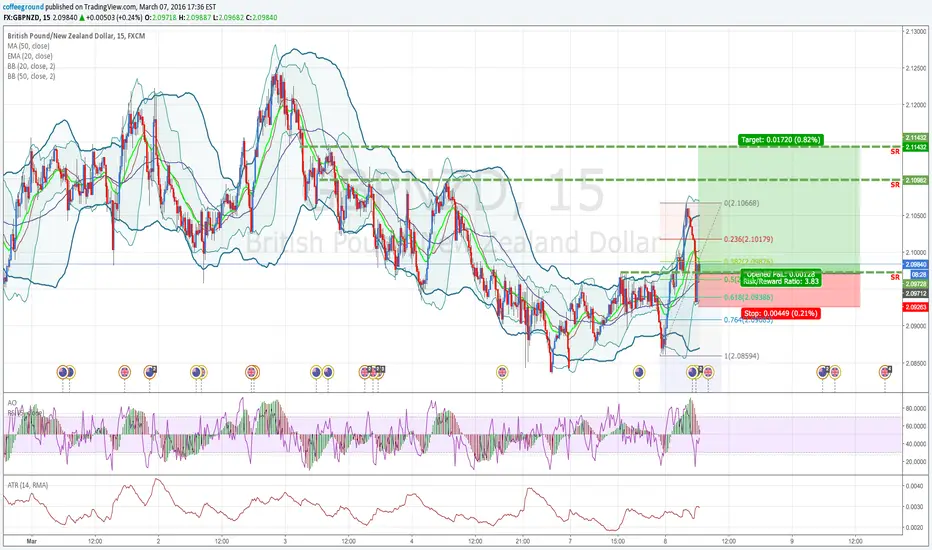Click the topmost SR resistance line label
932x550 pixels.
pos(895,152)
